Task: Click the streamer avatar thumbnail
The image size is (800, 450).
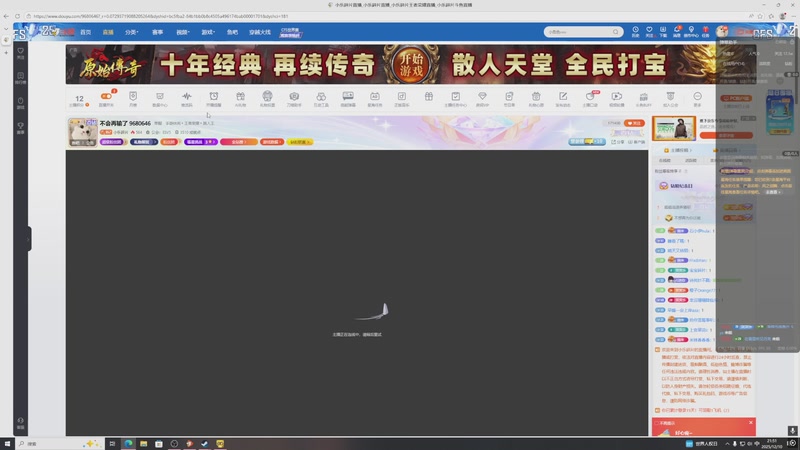Action: coord(83,132)
